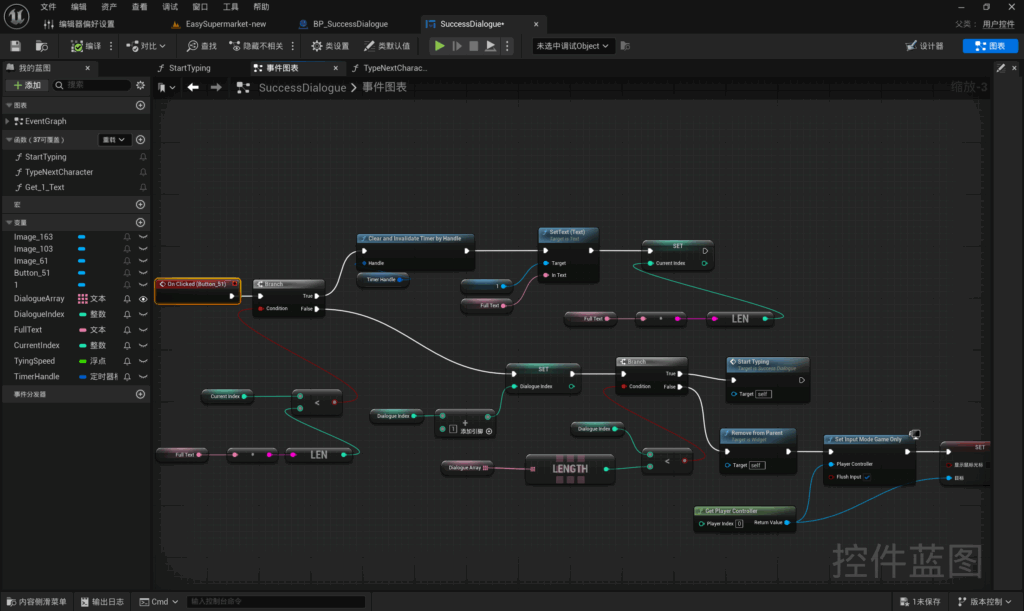Start play in editor

point(440,46)
